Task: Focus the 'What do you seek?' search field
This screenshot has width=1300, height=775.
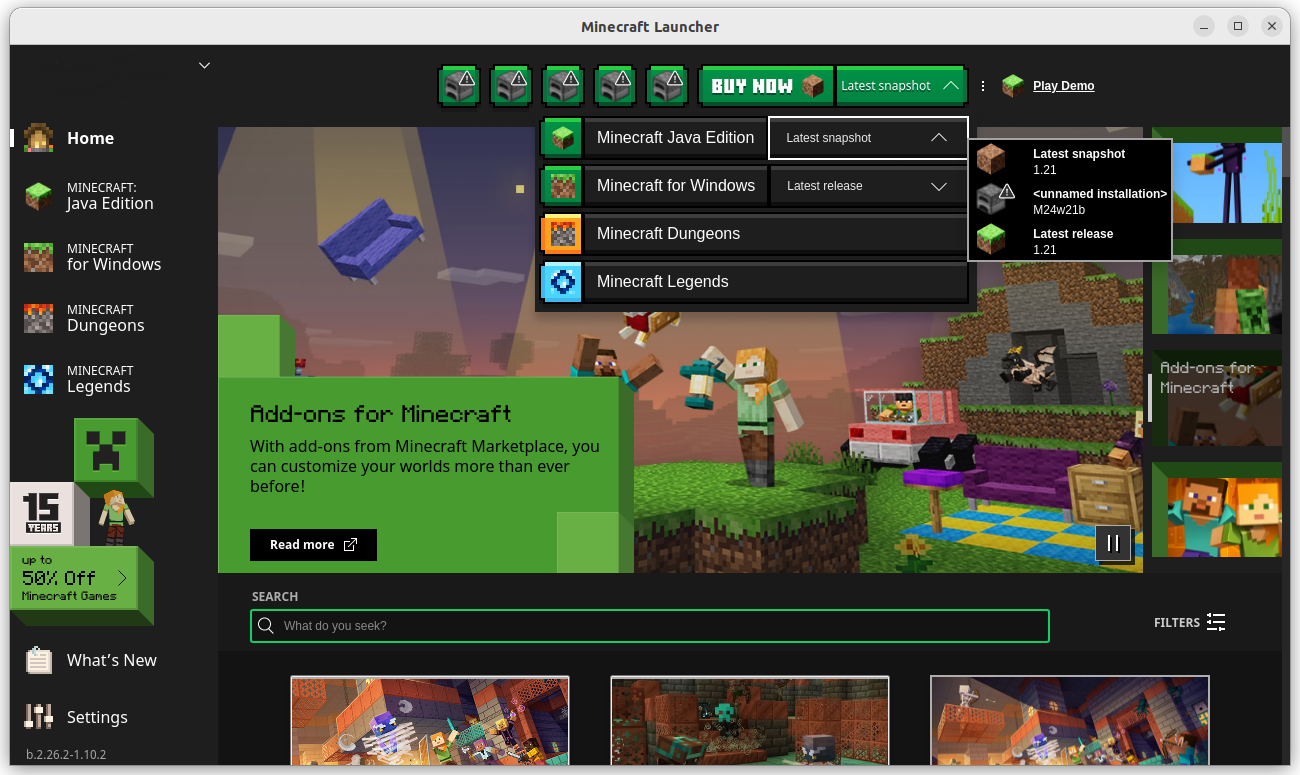Action: click(650, 626)
